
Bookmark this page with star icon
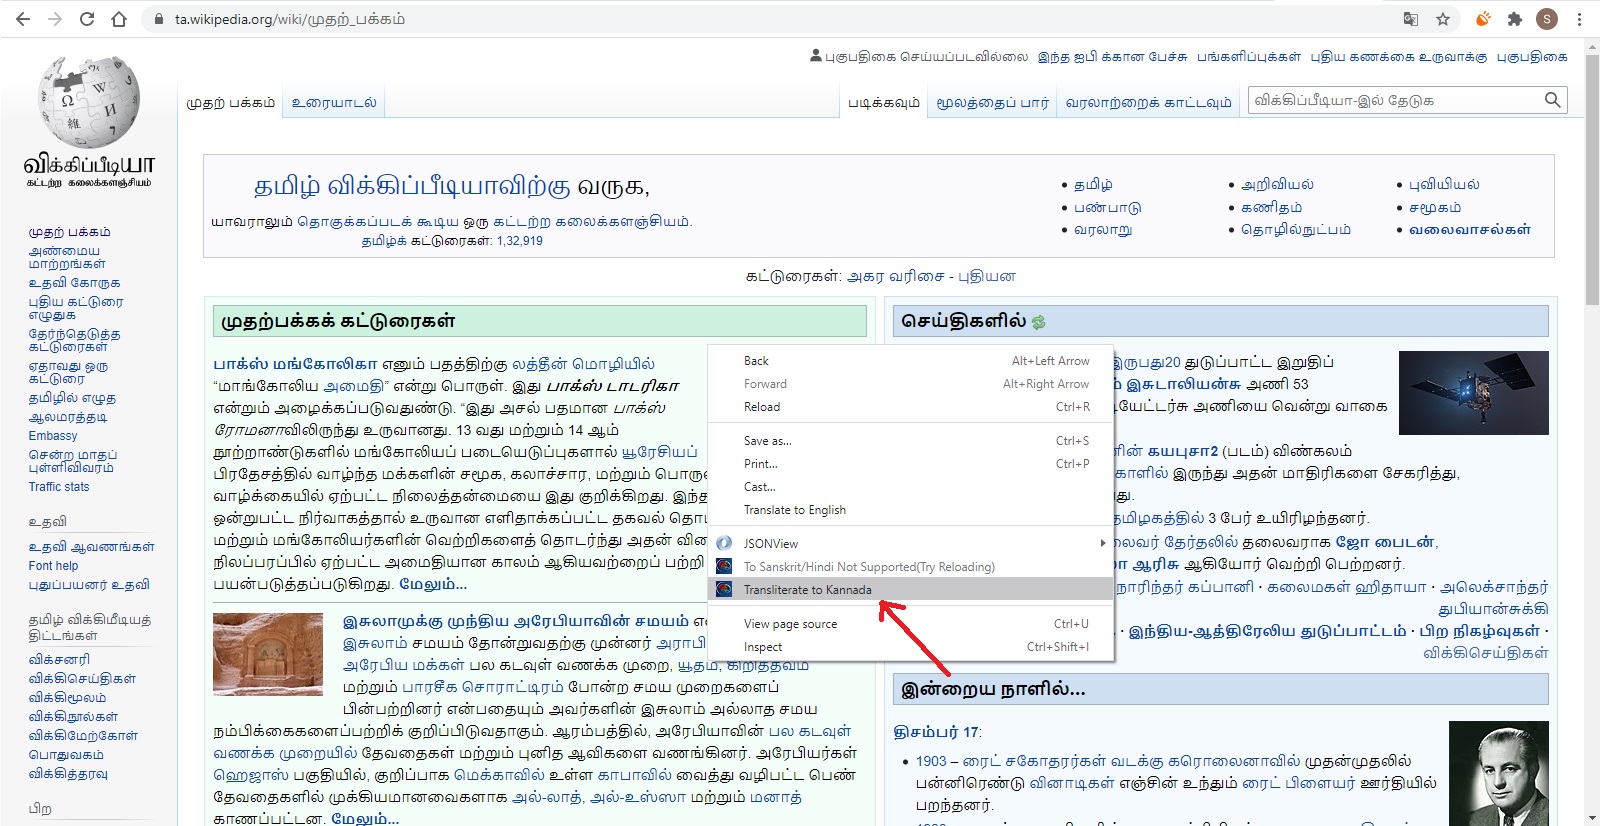[1443, 19]
